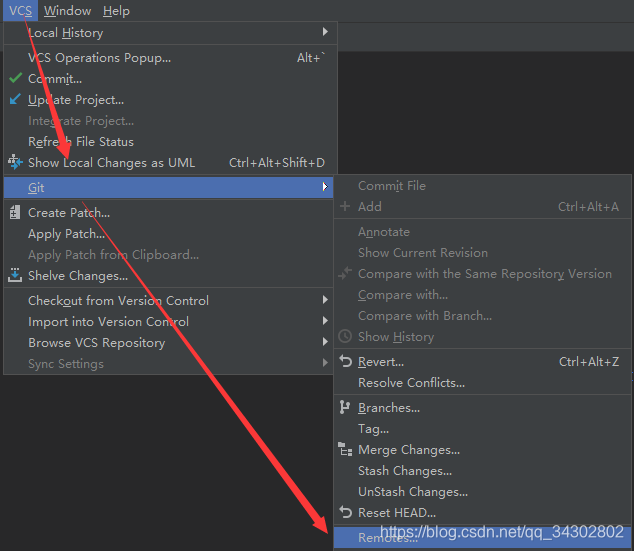Select Checkout from Version Control

pos(168,300)
